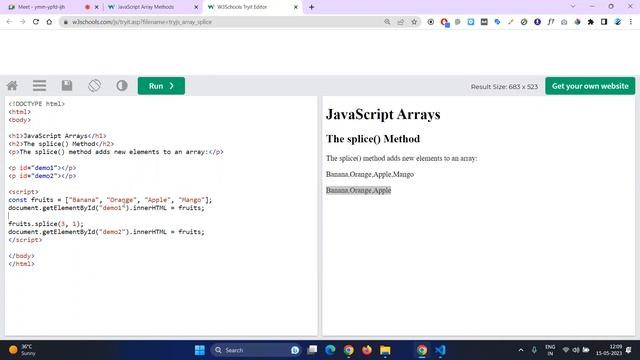Open Firefox from the taskbar

point(367,350)
